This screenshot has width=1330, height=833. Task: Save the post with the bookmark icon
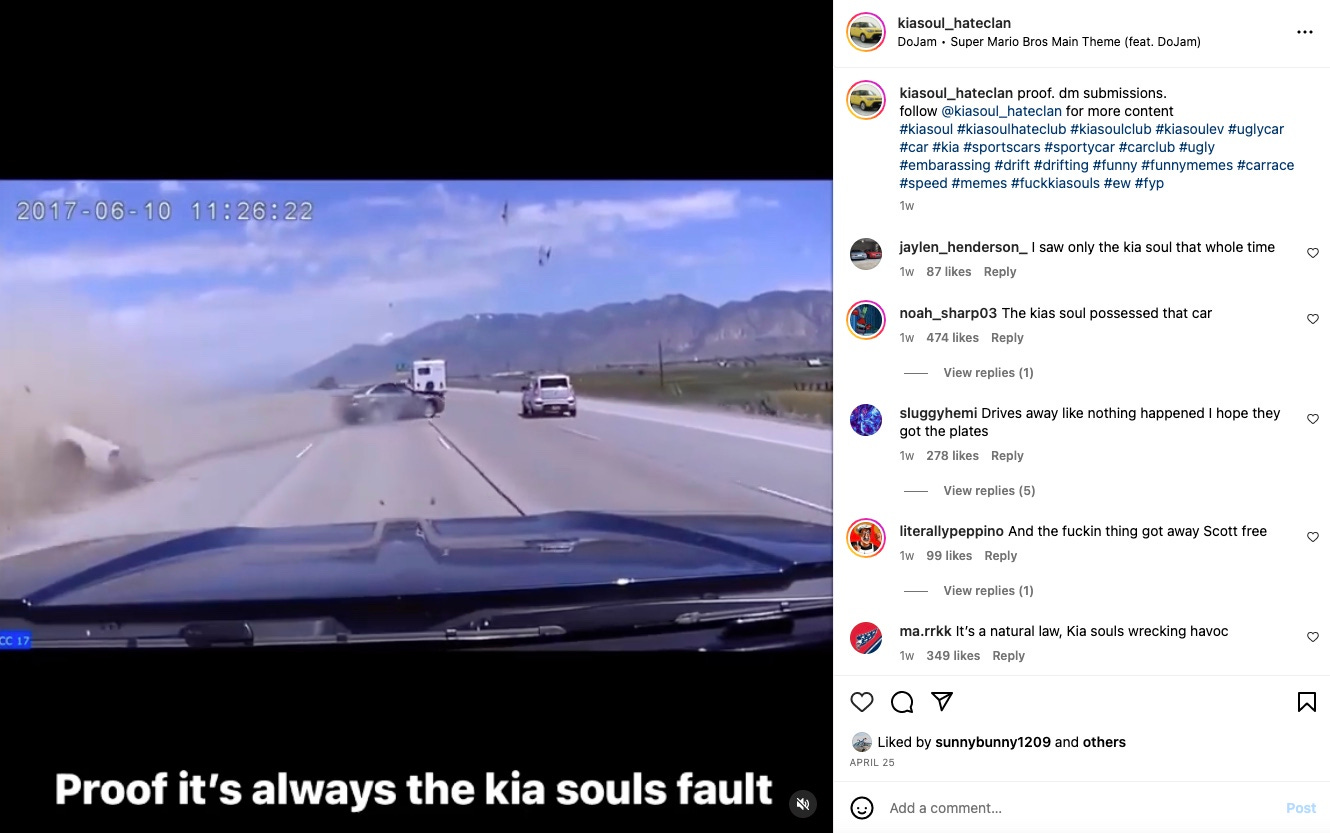[1306, 702]
